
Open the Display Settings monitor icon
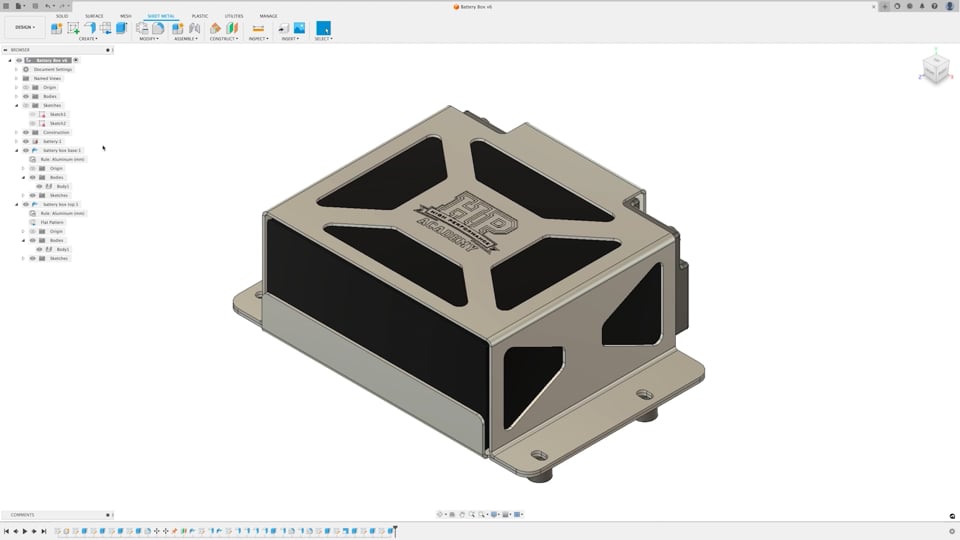point(495,514)
